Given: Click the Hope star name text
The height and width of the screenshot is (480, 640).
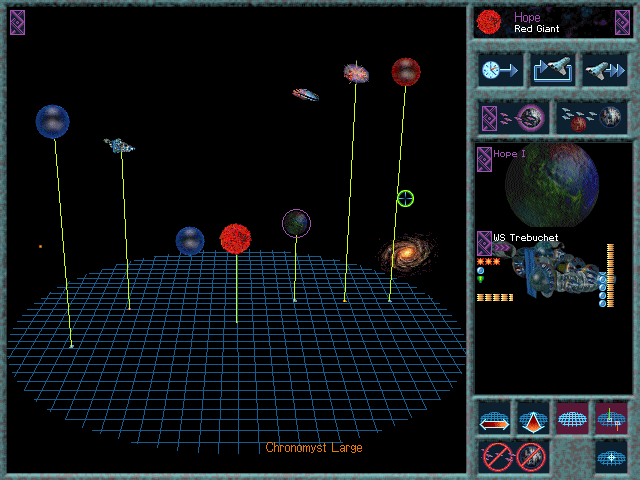Looking at the screenshot, I should pos(527,17).
